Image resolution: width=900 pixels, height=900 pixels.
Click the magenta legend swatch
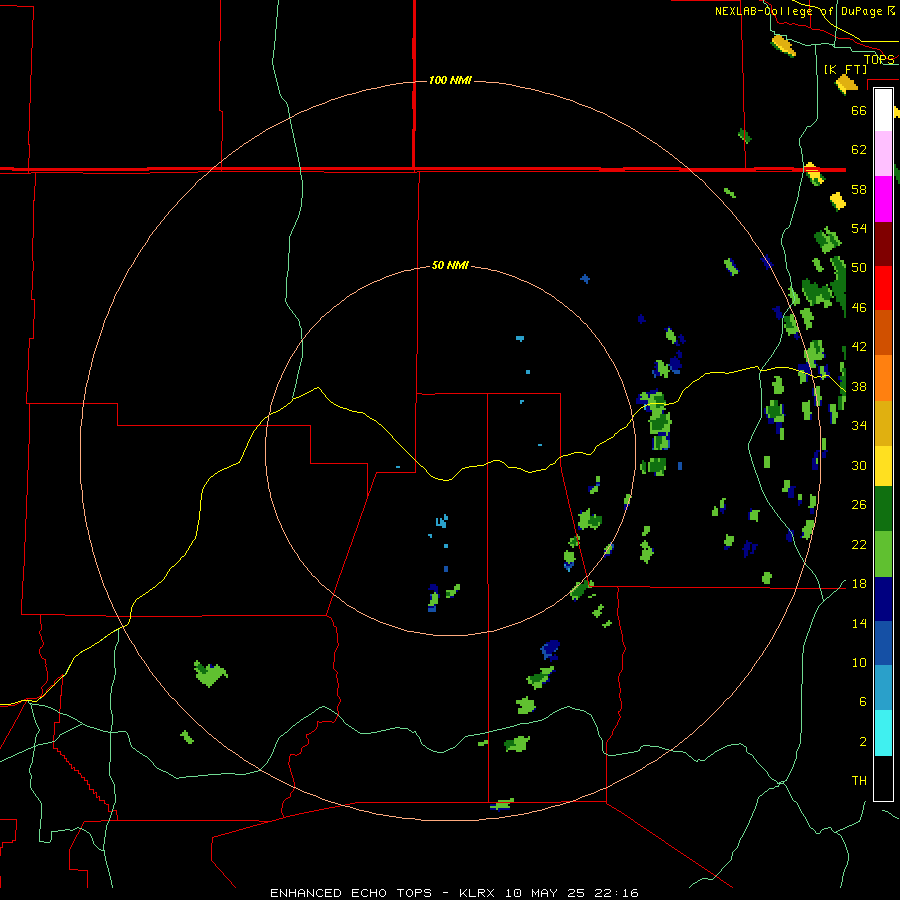(883, 199)
